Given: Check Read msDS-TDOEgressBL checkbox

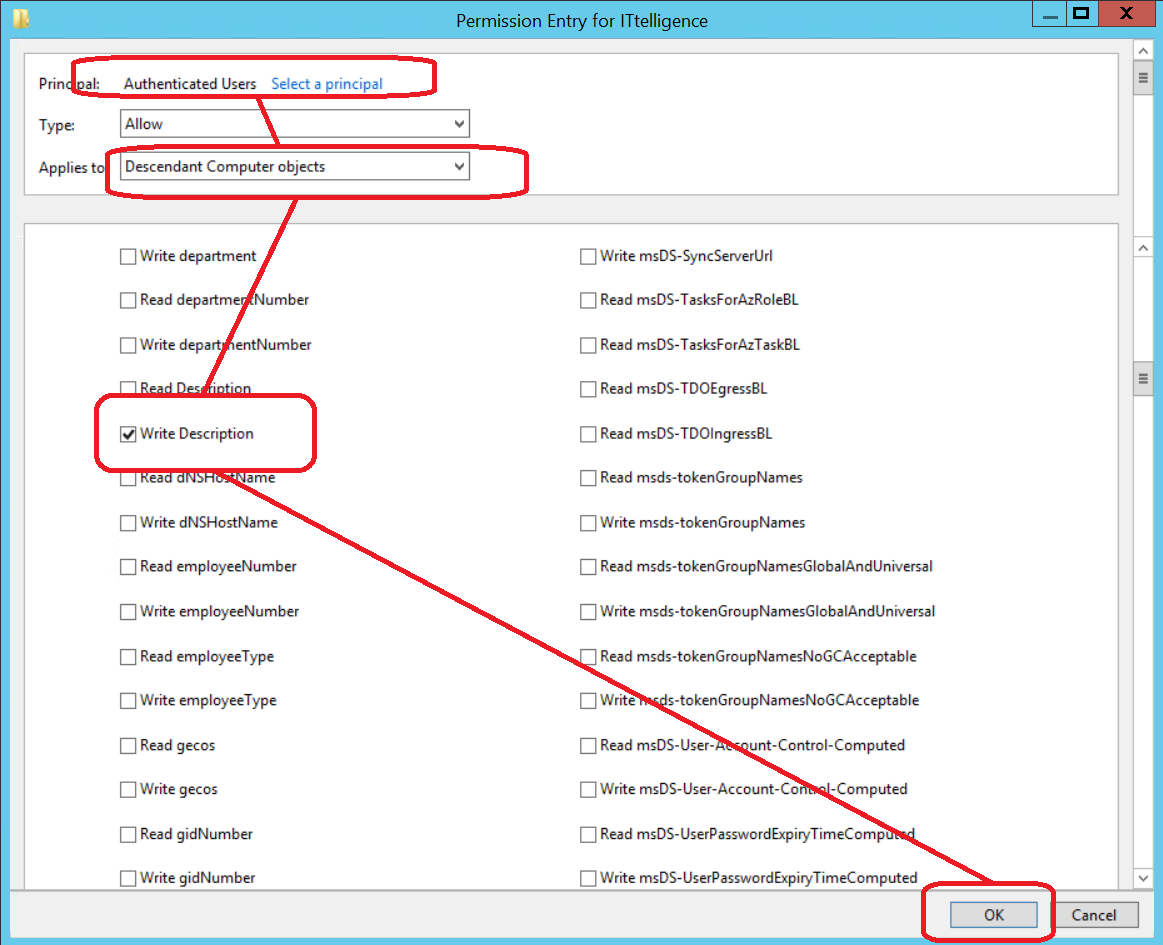Looking at the screenshot, I should pos(588,389).
